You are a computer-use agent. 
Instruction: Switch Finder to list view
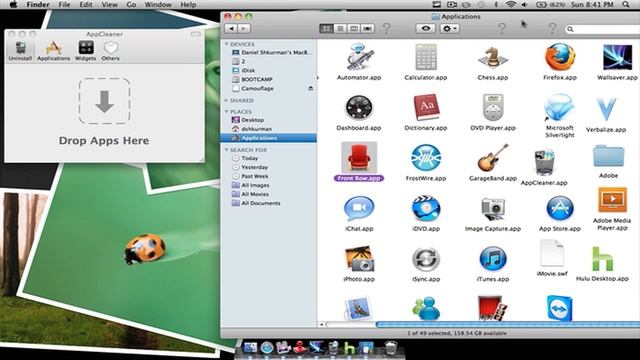click(x=340, y=29)
